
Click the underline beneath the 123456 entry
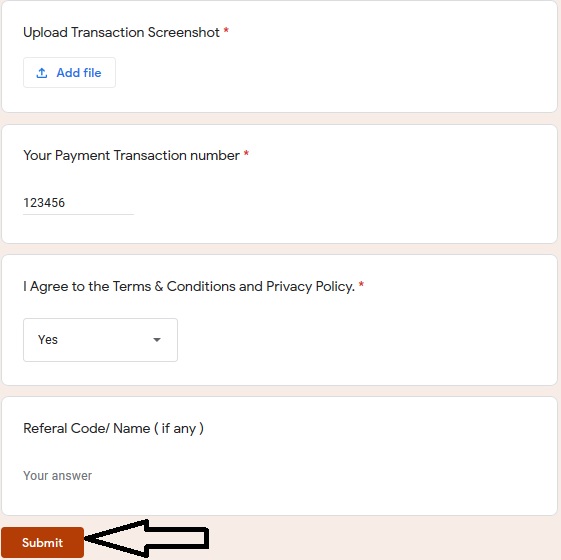[78, 214]
